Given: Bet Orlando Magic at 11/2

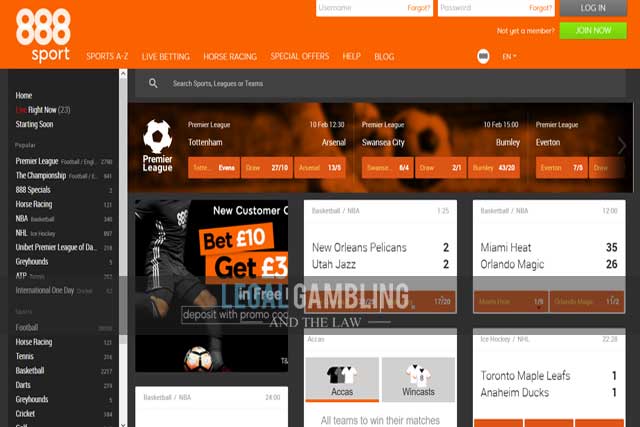Looking at the screenshot, I should 587,302.
